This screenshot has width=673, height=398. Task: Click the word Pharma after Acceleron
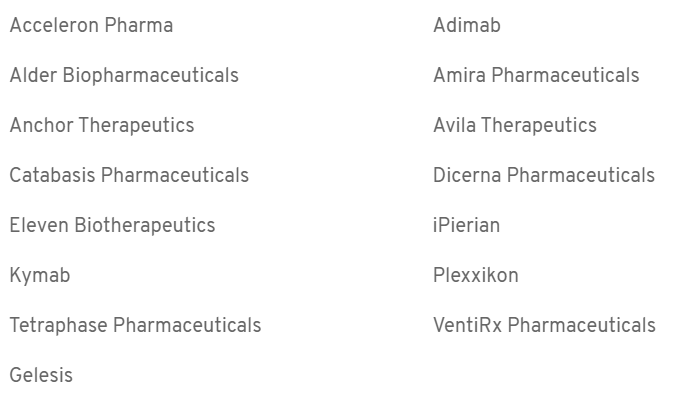139,25
